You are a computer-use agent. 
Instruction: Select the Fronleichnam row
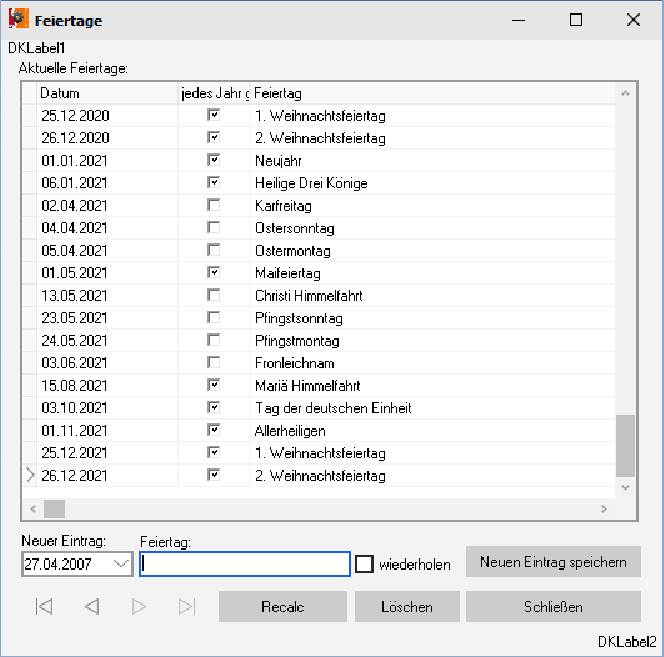pos(294,363)
